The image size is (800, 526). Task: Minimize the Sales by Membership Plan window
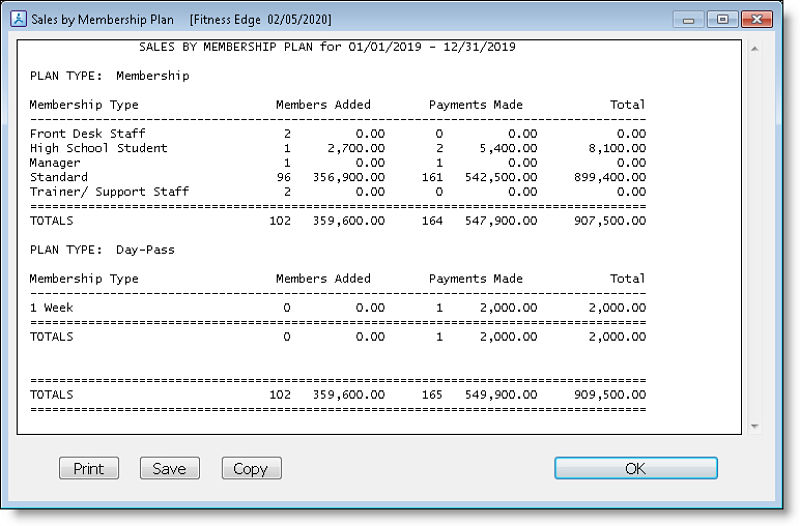tap(689, 19)
